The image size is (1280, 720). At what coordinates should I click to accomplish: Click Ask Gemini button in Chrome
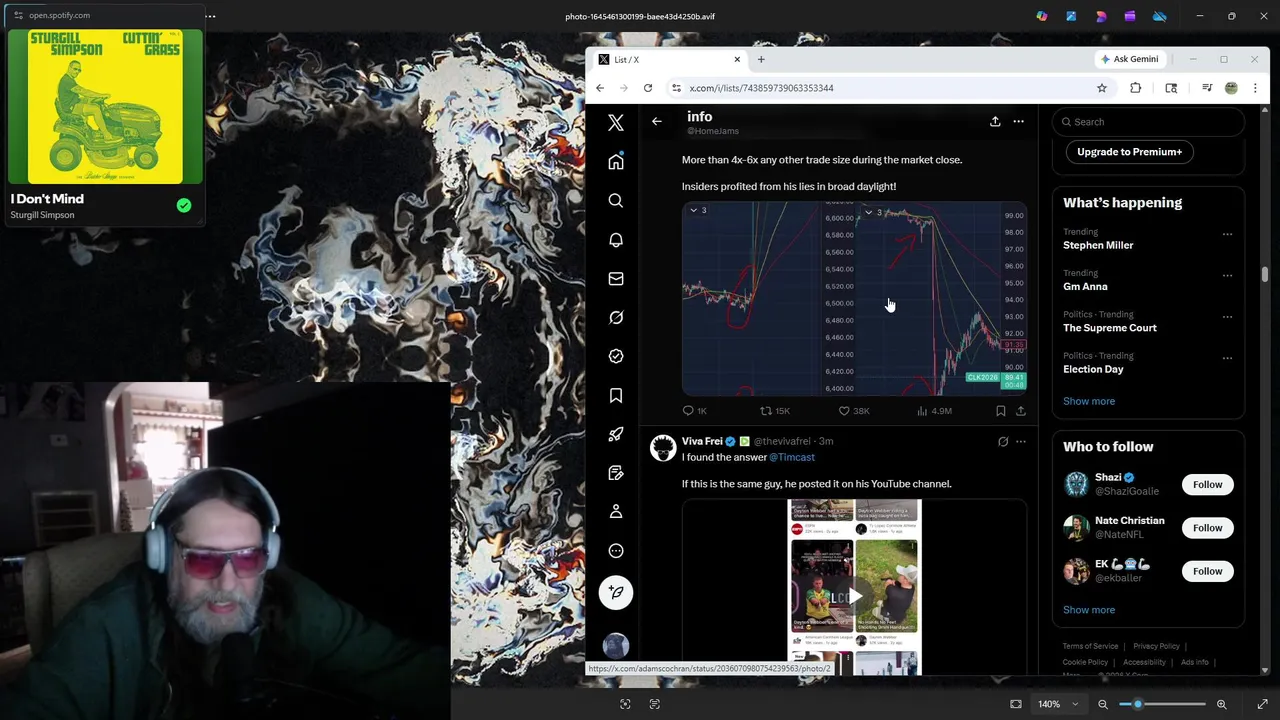point(1129,59)
